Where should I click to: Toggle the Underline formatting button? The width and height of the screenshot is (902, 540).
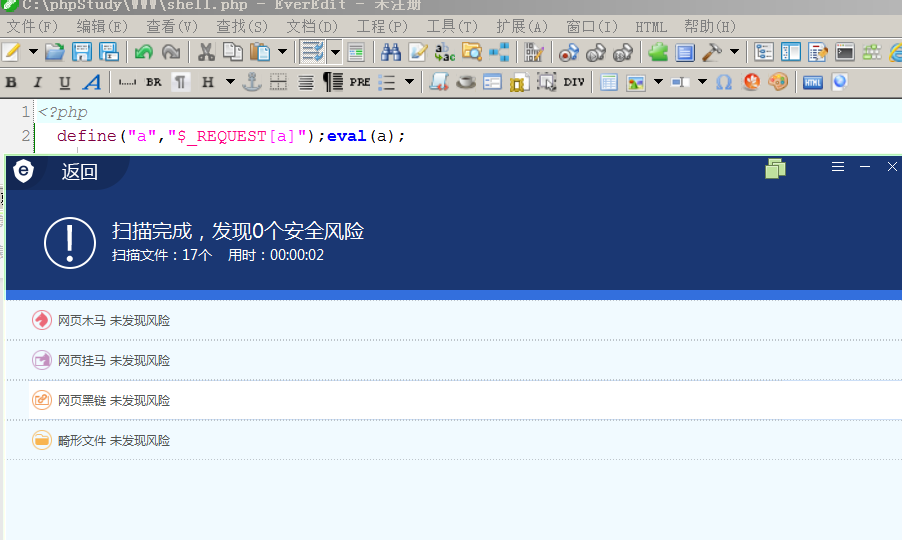[64, 82]
